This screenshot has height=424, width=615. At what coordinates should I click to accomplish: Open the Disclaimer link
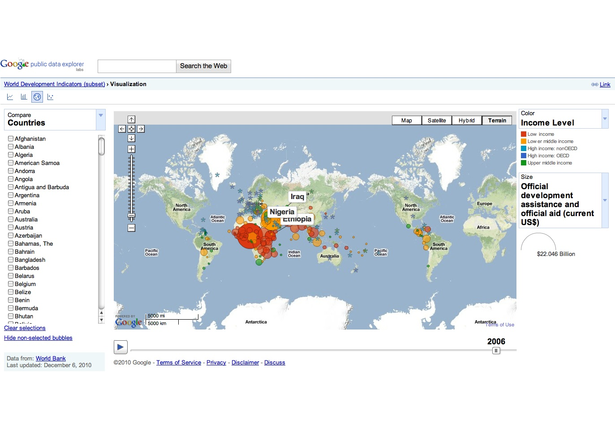click(x=245, y=362)
